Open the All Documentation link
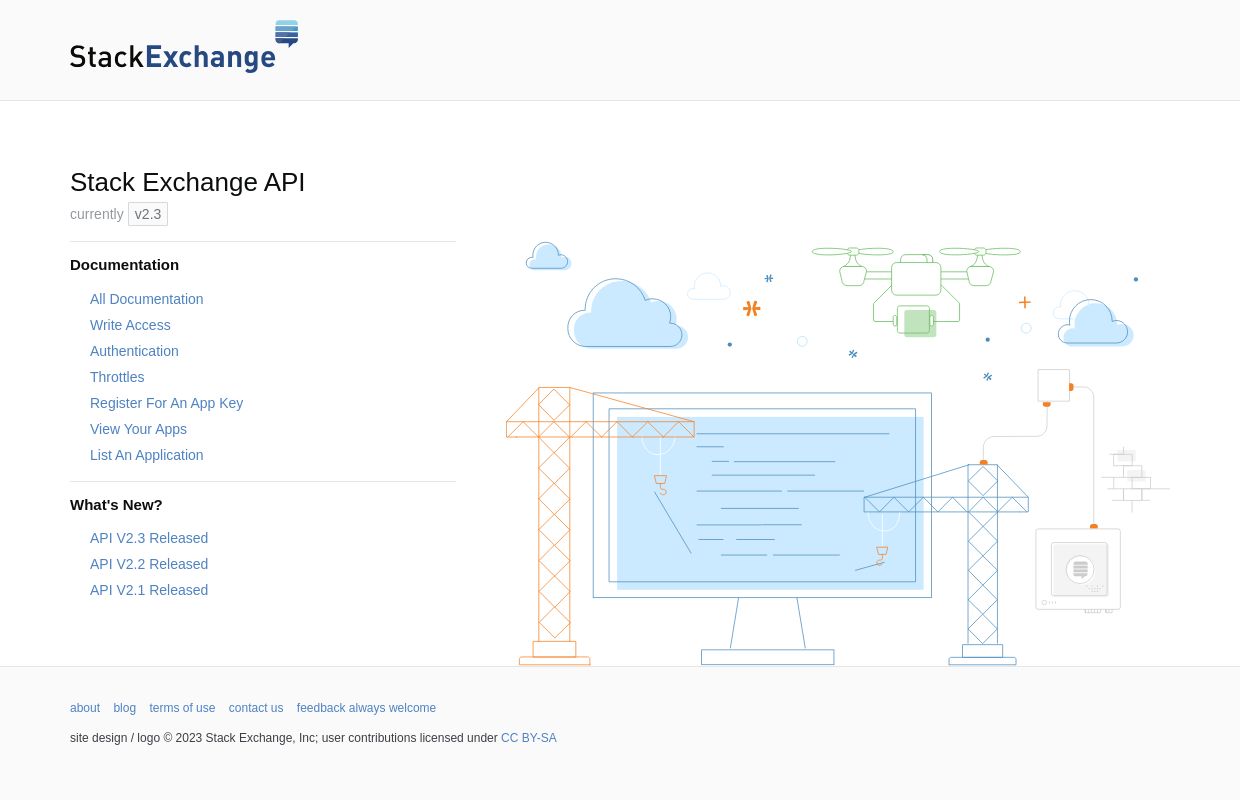The height and width of the screenshot is (800, 1240). [x=147, y=299]
